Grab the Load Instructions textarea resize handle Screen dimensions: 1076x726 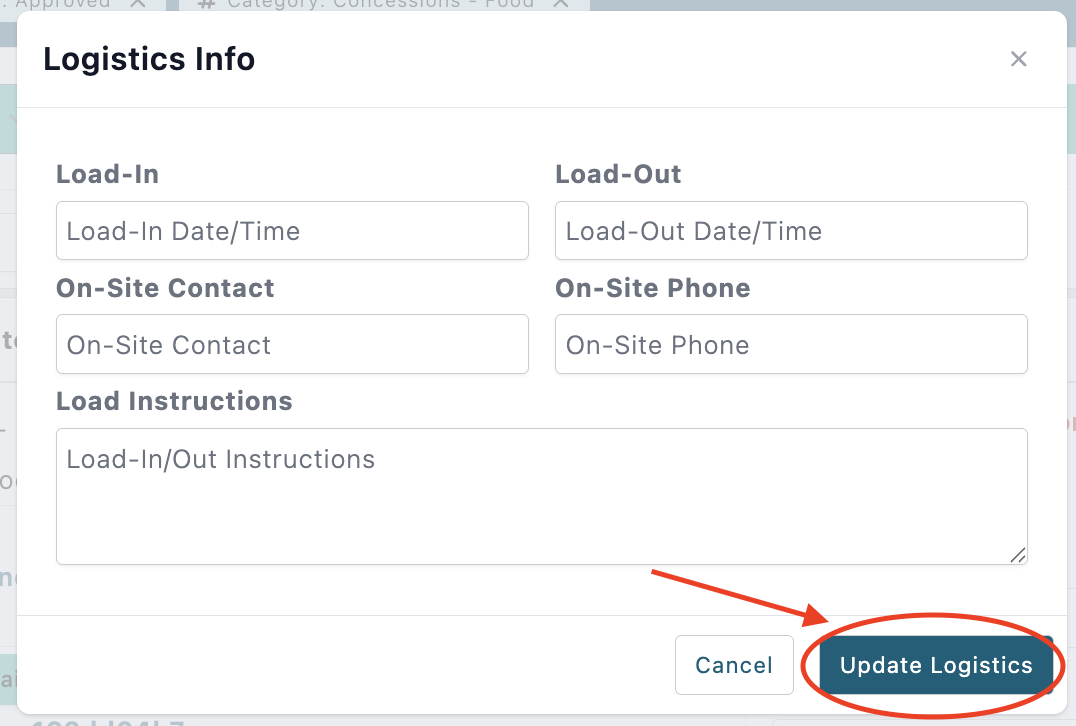(x=1018, y=555)
